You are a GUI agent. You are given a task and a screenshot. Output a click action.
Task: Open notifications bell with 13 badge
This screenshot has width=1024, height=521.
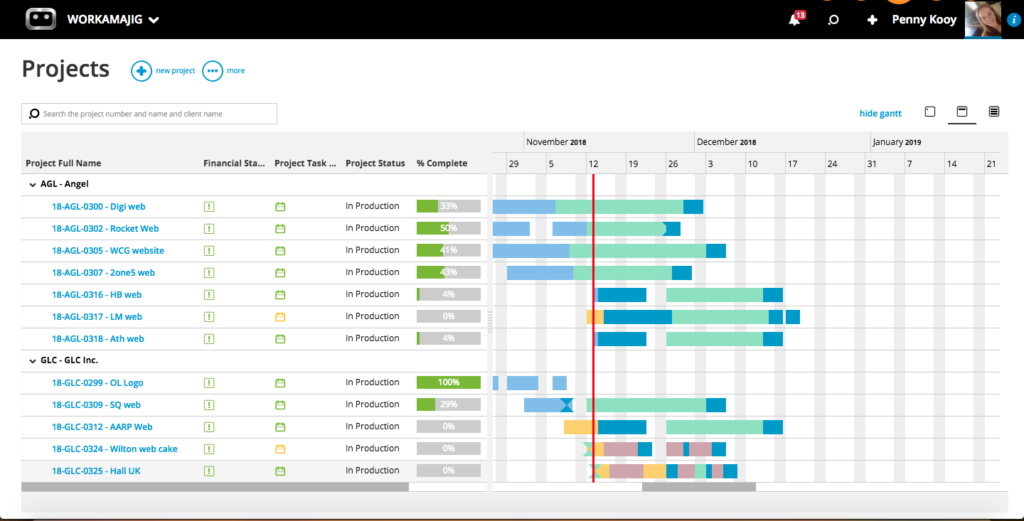[x=795, y=18]
